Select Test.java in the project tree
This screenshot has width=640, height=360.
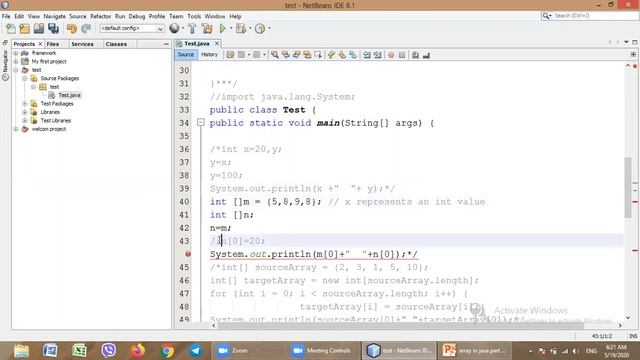coord(69,95)
